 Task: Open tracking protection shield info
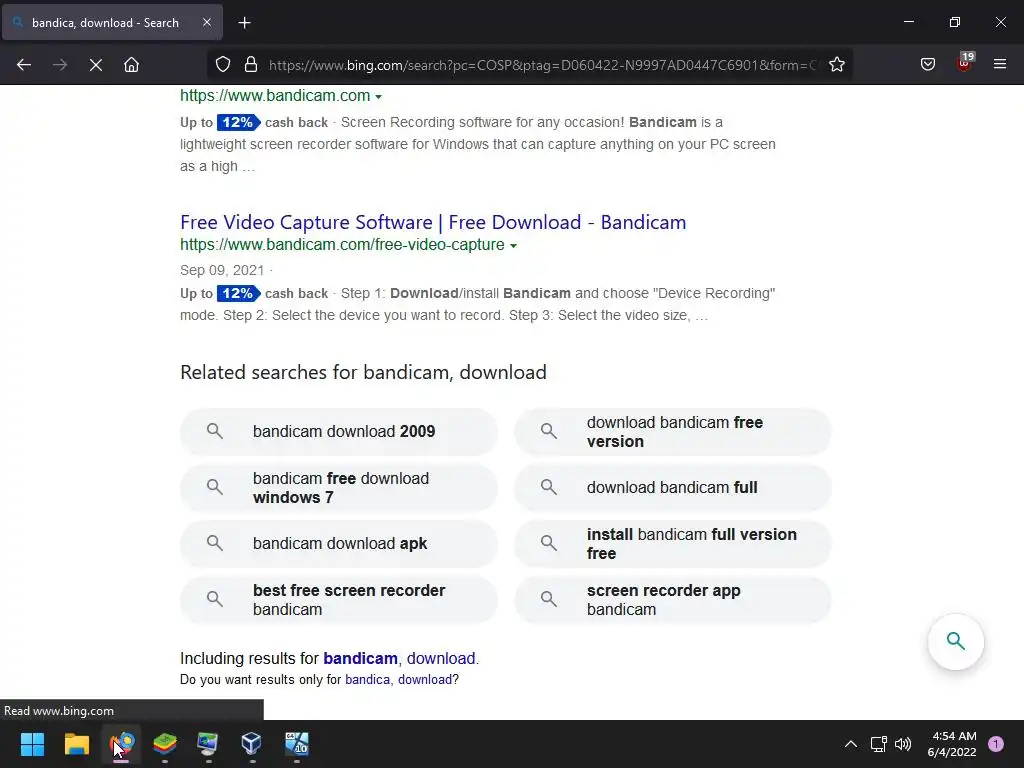point(223,65)
